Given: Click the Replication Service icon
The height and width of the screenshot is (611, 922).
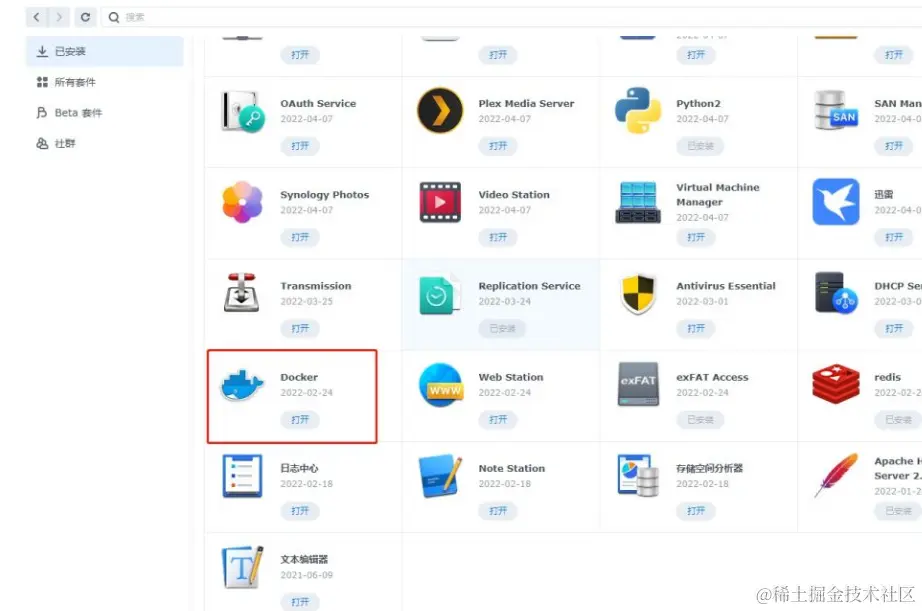Looking at the screenshot, I should click(x=439, y=293).
